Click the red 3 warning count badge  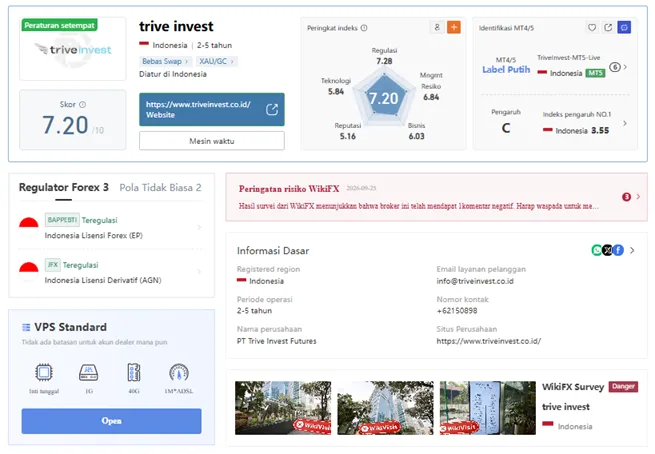[x=626, y=197]
